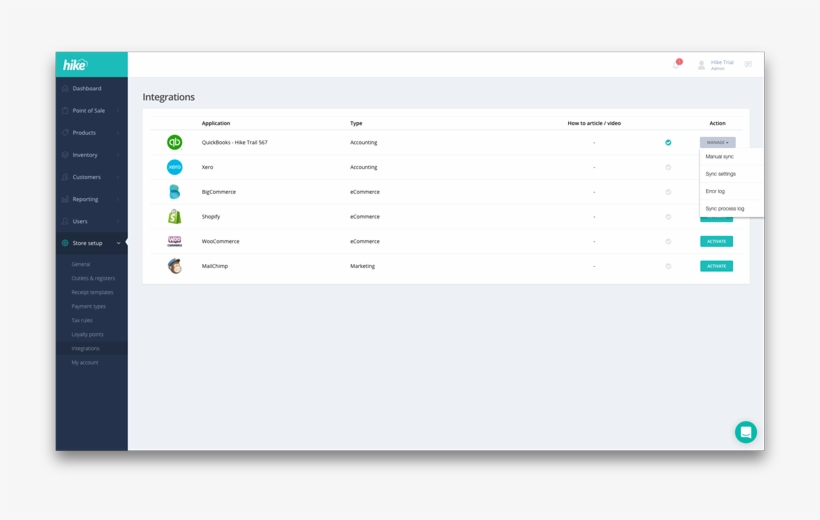Click How to article / video header
The width and height of the screenshot is (820, 520).
click(594, 123)
